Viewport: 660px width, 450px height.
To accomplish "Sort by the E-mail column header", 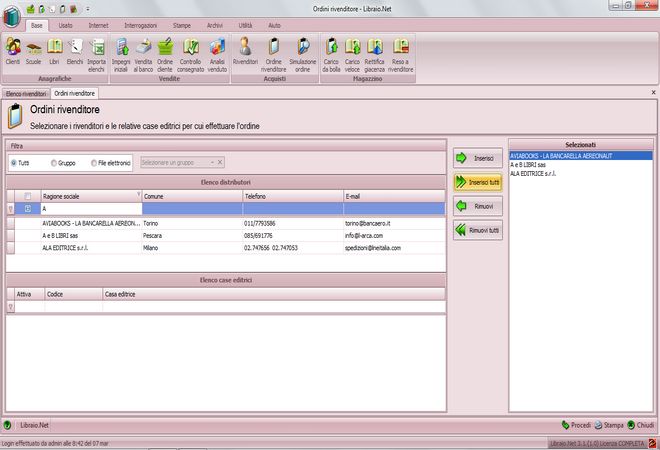I will [x=394, y=196].
